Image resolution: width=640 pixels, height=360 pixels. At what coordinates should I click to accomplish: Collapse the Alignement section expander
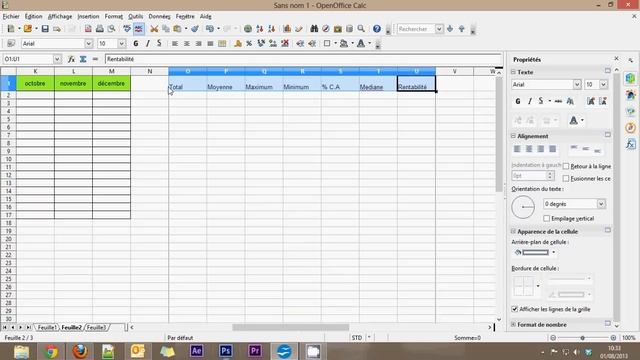click(513, 136)
